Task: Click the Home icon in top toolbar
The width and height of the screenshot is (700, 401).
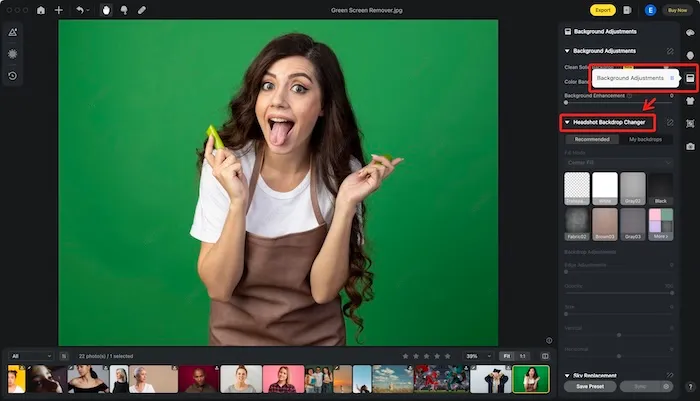Action: click(41, 10)
